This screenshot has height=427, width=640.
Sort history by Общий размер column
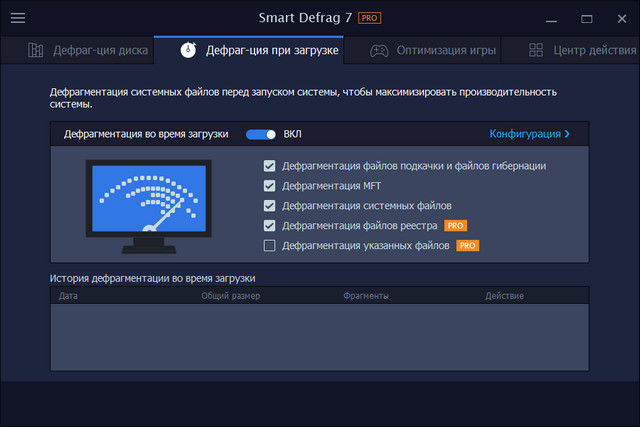coord(230,296)
